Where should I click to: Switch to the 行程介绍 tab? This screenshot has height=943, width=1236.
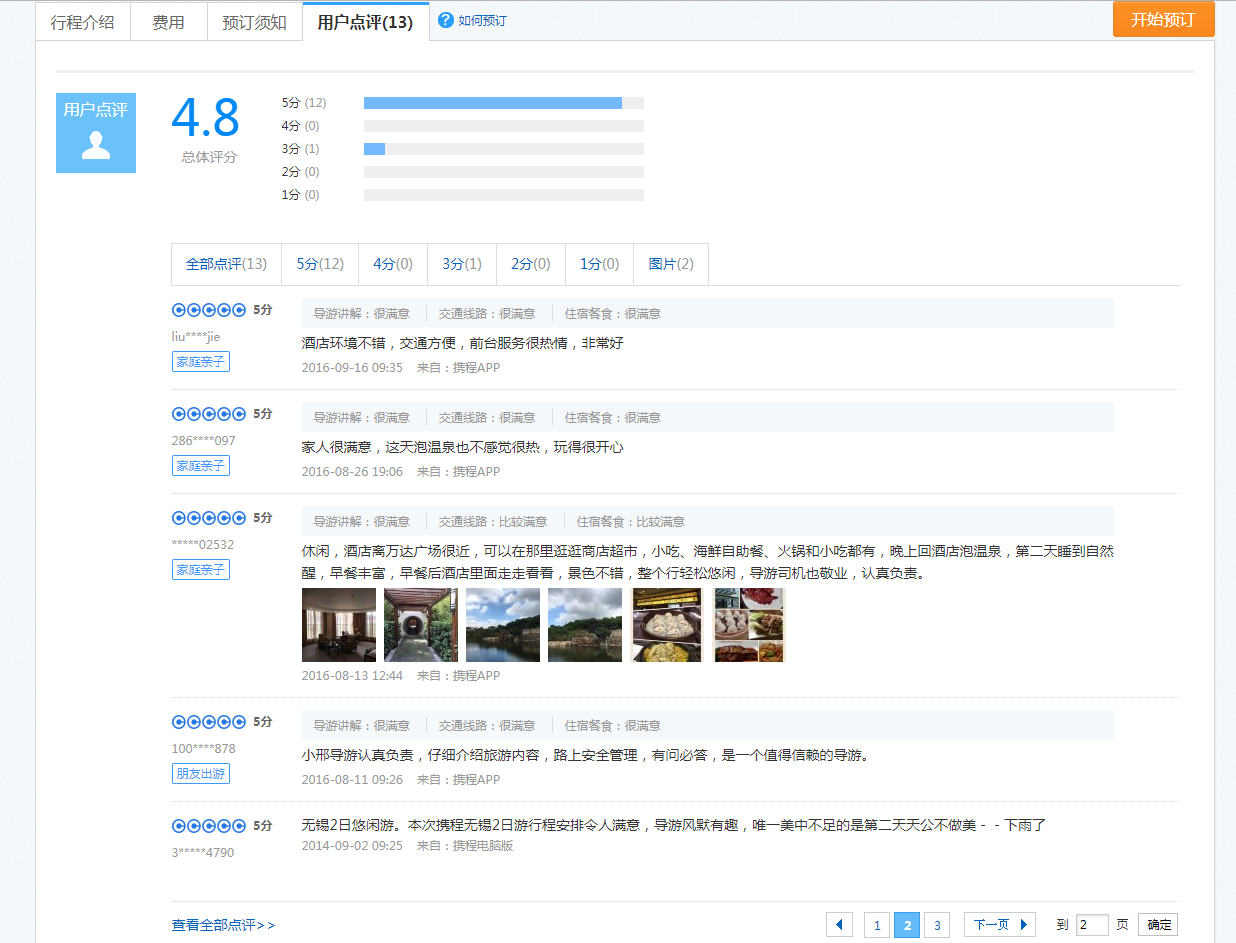coord(83,22)
